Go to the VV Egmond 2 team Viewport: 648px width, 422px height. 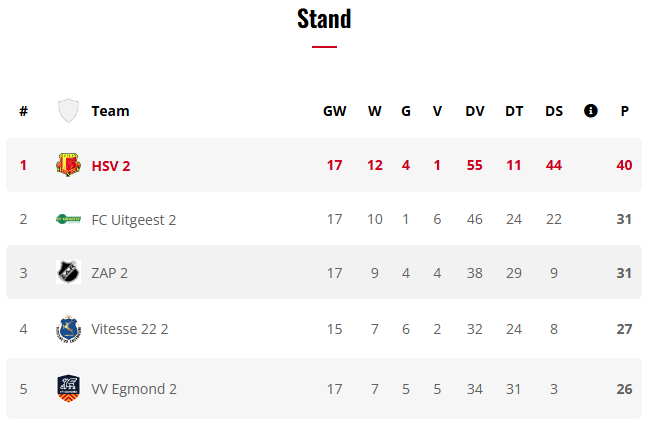[x=134, y=388]
